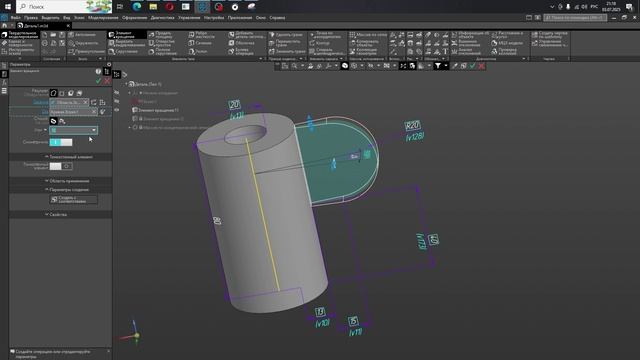Viewport: 640px width, 360px height.
Task: Run Проверка коллизий tool
Action: [504, 51]
